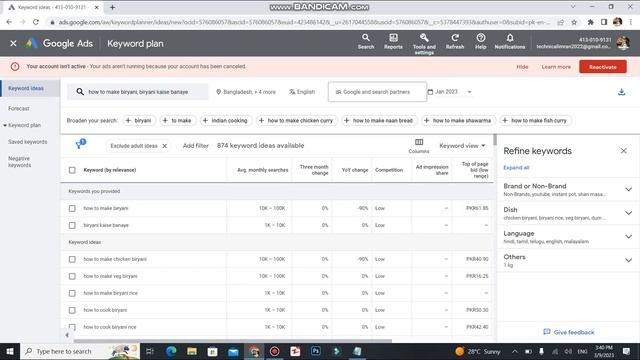
Task: Check the 'how to cook biryani rice' row
Action: 72,327
